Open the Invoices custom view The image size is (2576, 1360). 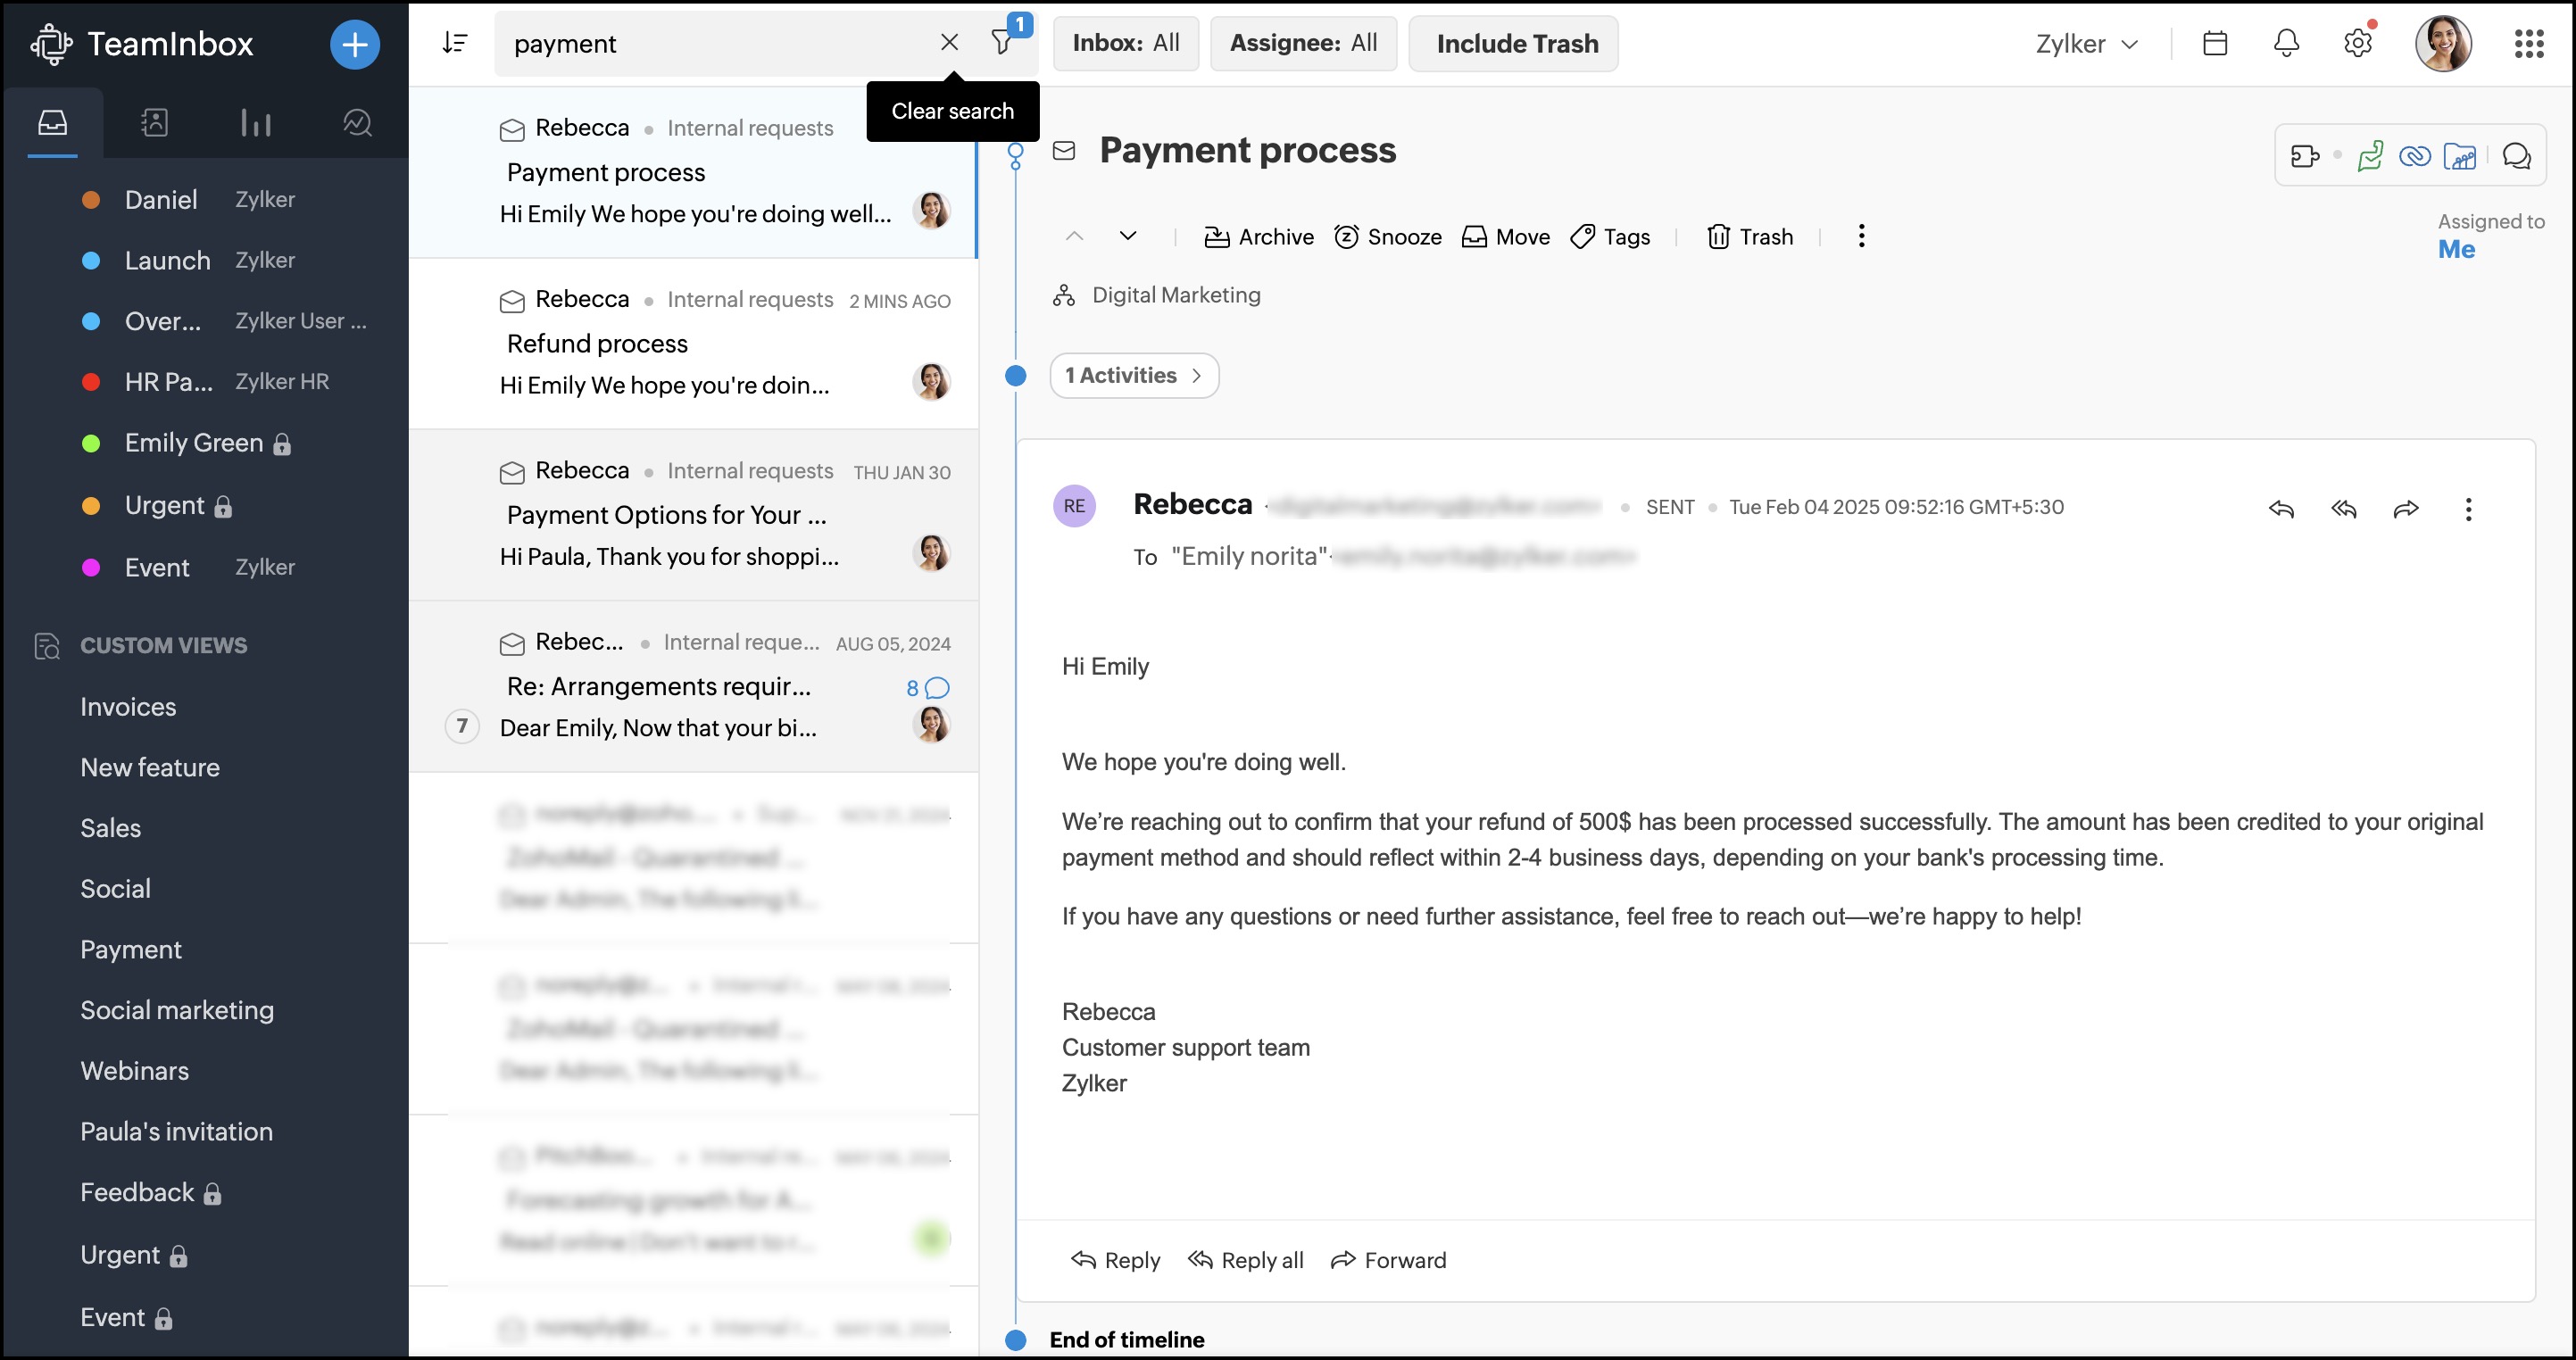click(128, 707)
